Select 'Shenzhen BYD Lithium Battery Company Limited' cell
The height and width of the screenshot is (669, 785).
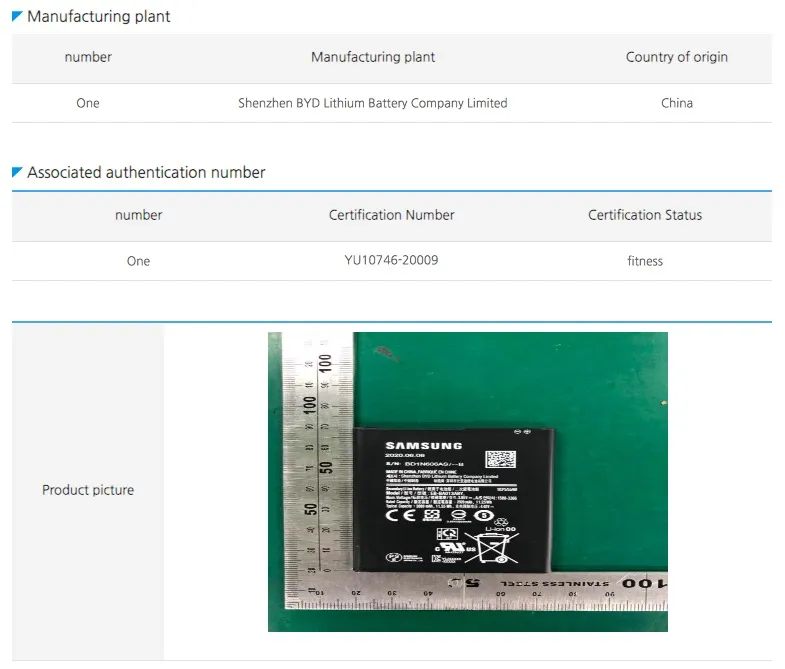pyautogui.click(x=373, y=103)
